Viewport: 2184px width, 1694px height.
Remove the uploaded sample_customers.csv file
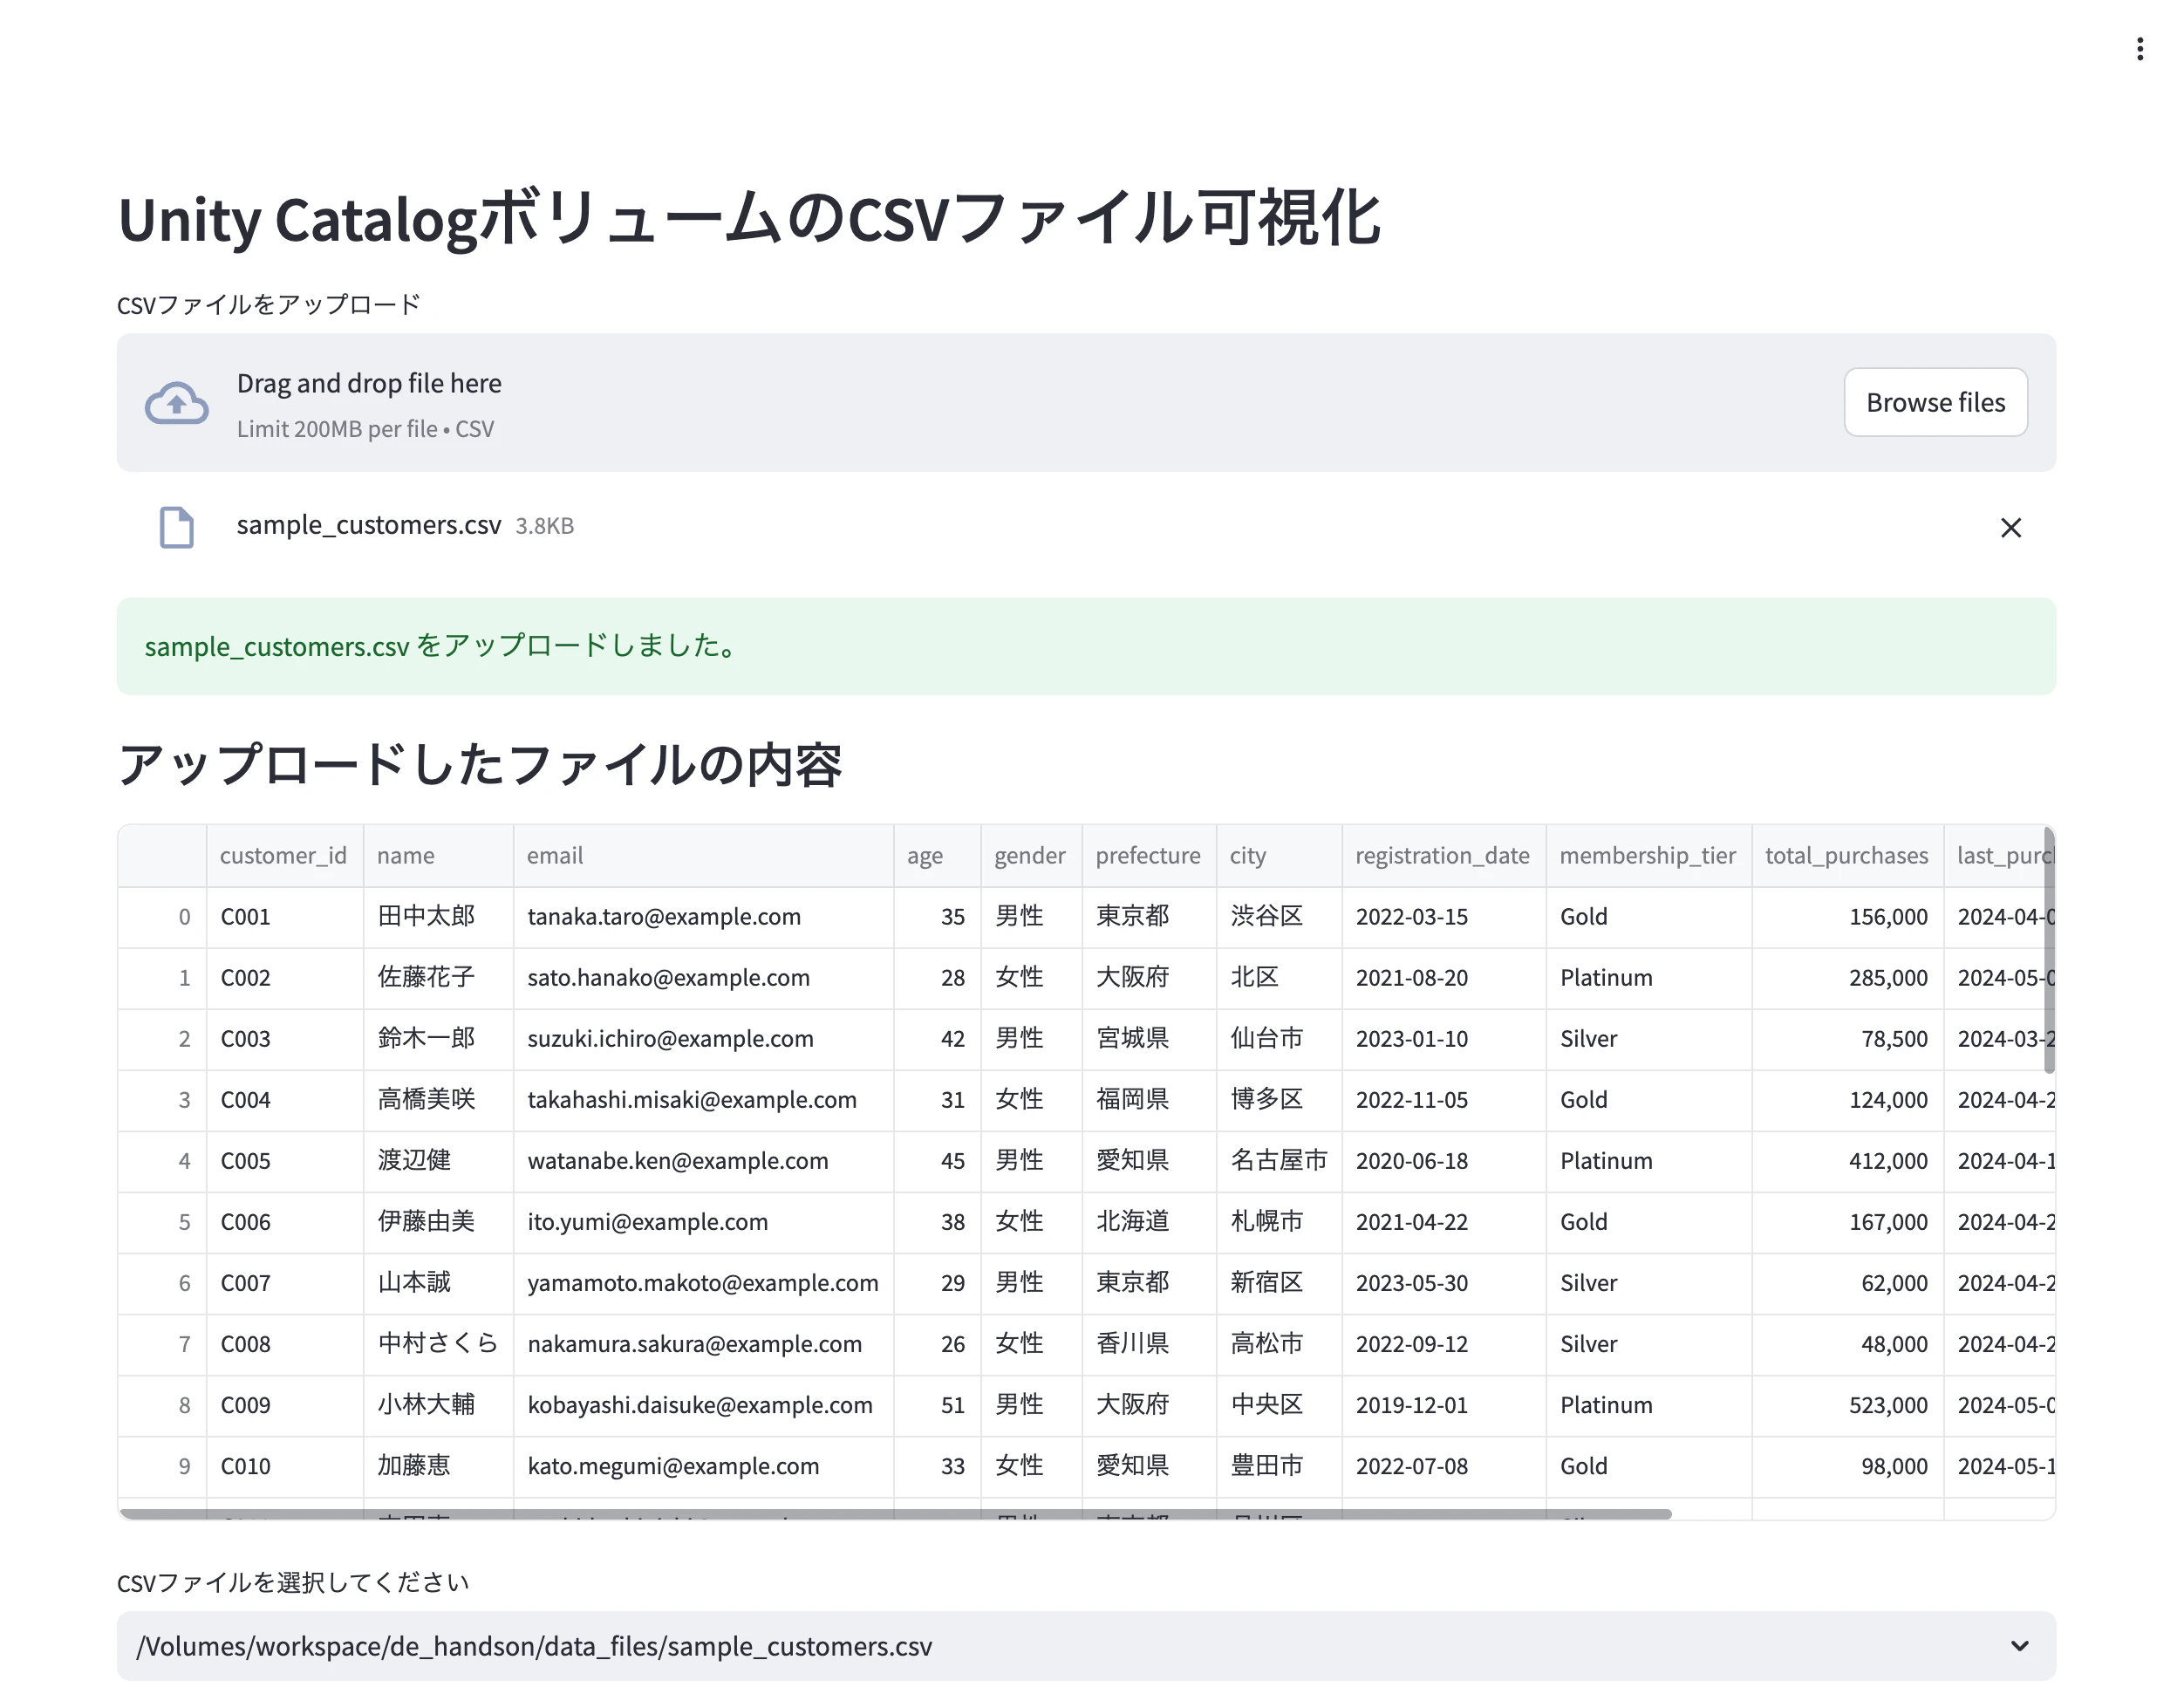[x=2010, y=527]
